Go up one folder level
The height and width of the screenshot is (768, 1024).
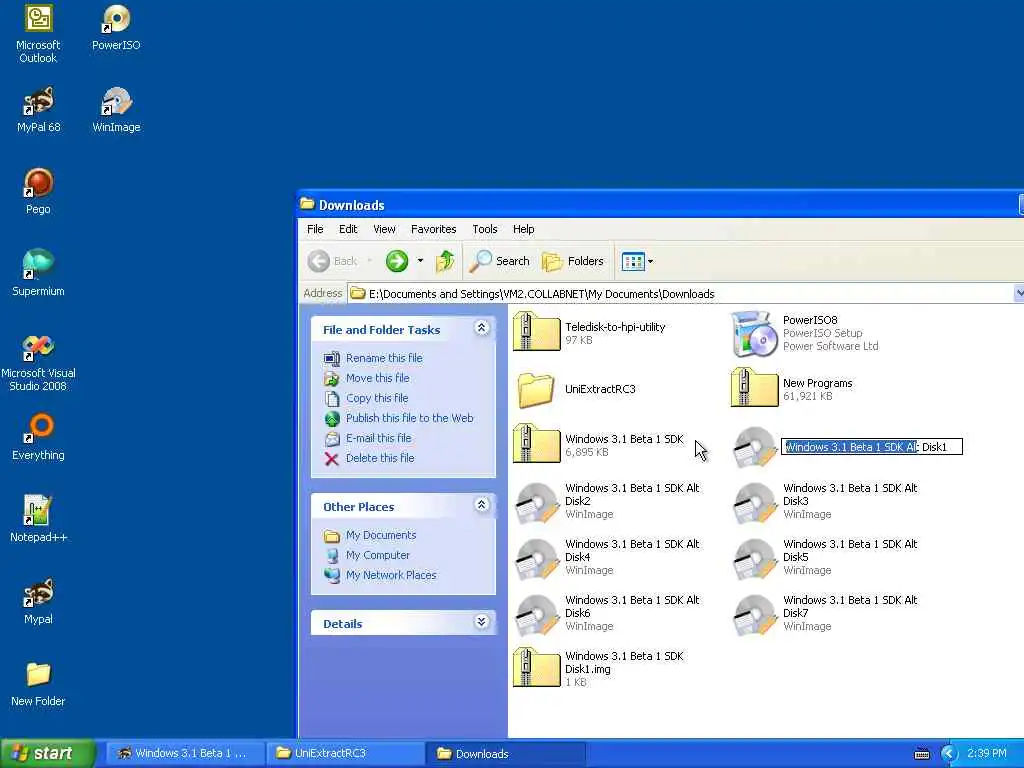445,261
